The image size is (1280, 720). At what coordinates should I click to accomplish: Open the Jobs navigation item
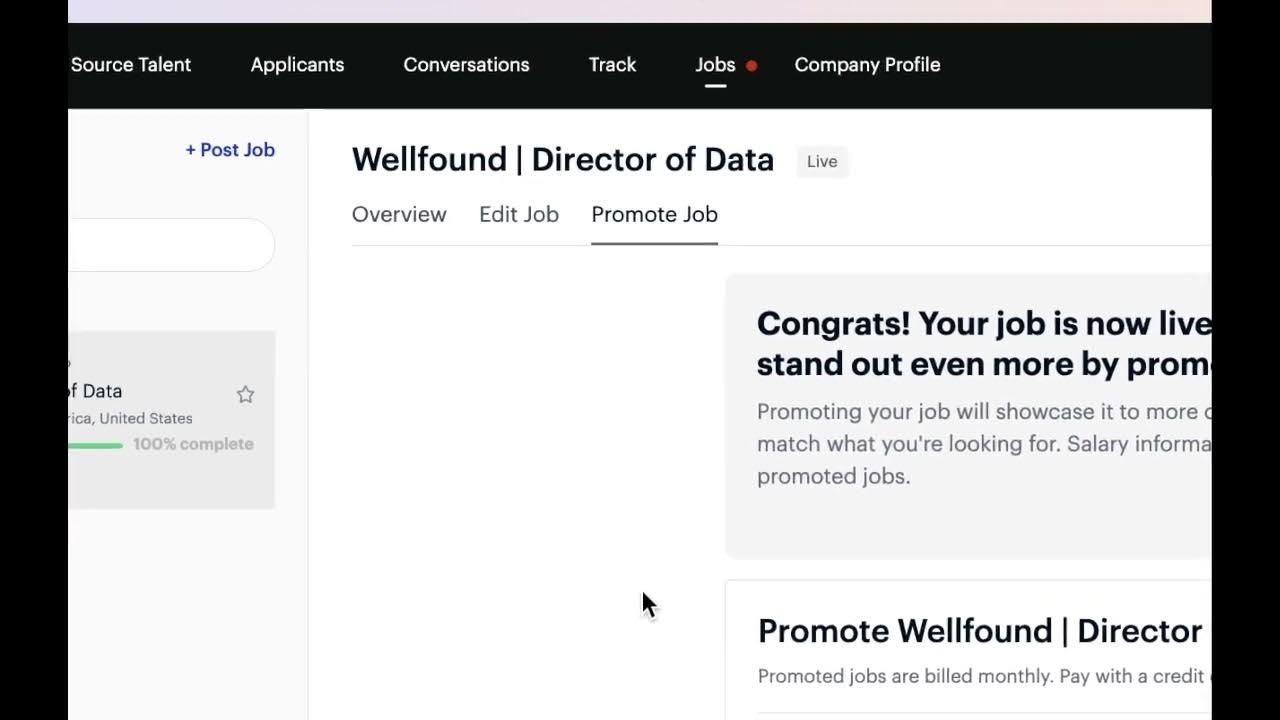coord(715,65)
